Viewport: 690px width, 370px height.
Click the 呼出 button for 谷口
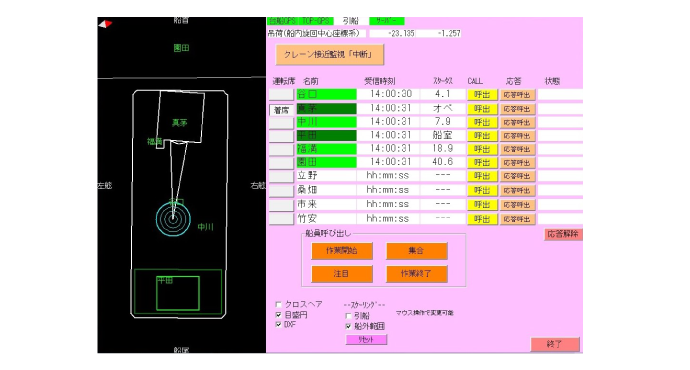(x=482, y=95)
